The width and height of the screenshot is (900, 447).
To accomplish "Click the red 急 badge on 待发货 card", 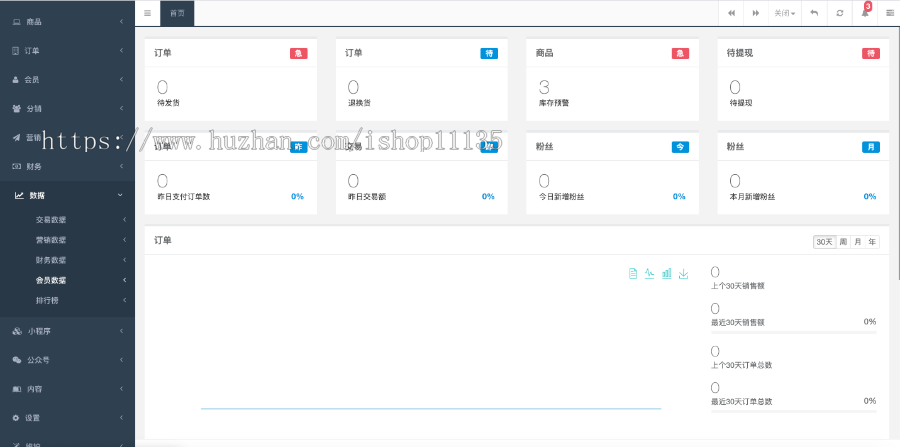I will point(298,53).
